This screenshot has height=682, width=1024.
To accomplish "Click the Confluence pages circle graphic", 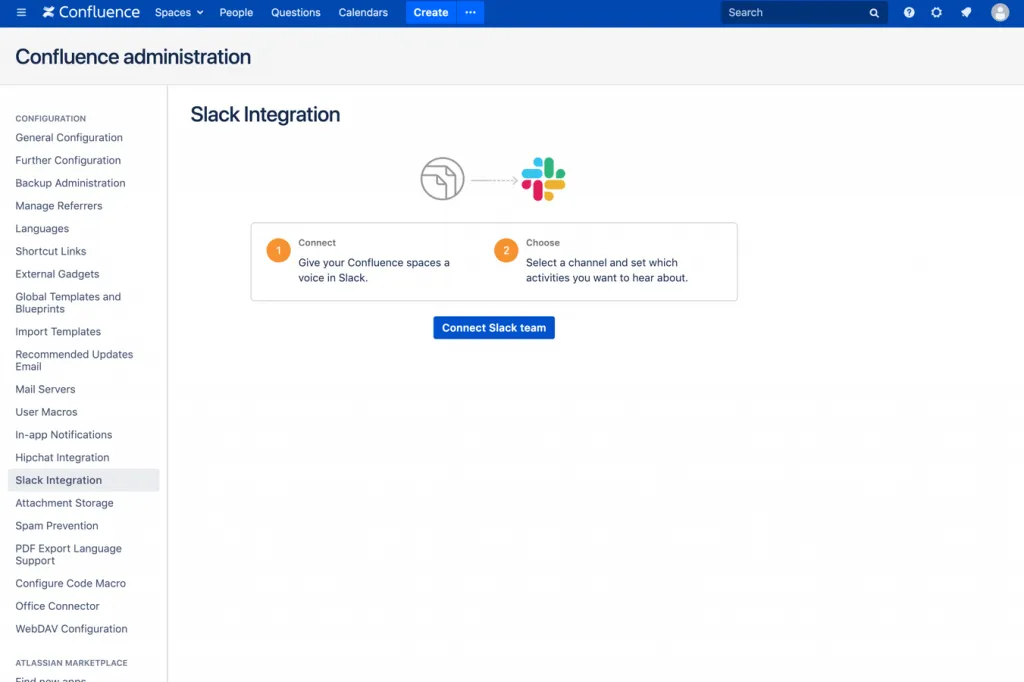I will click(442, 179).
